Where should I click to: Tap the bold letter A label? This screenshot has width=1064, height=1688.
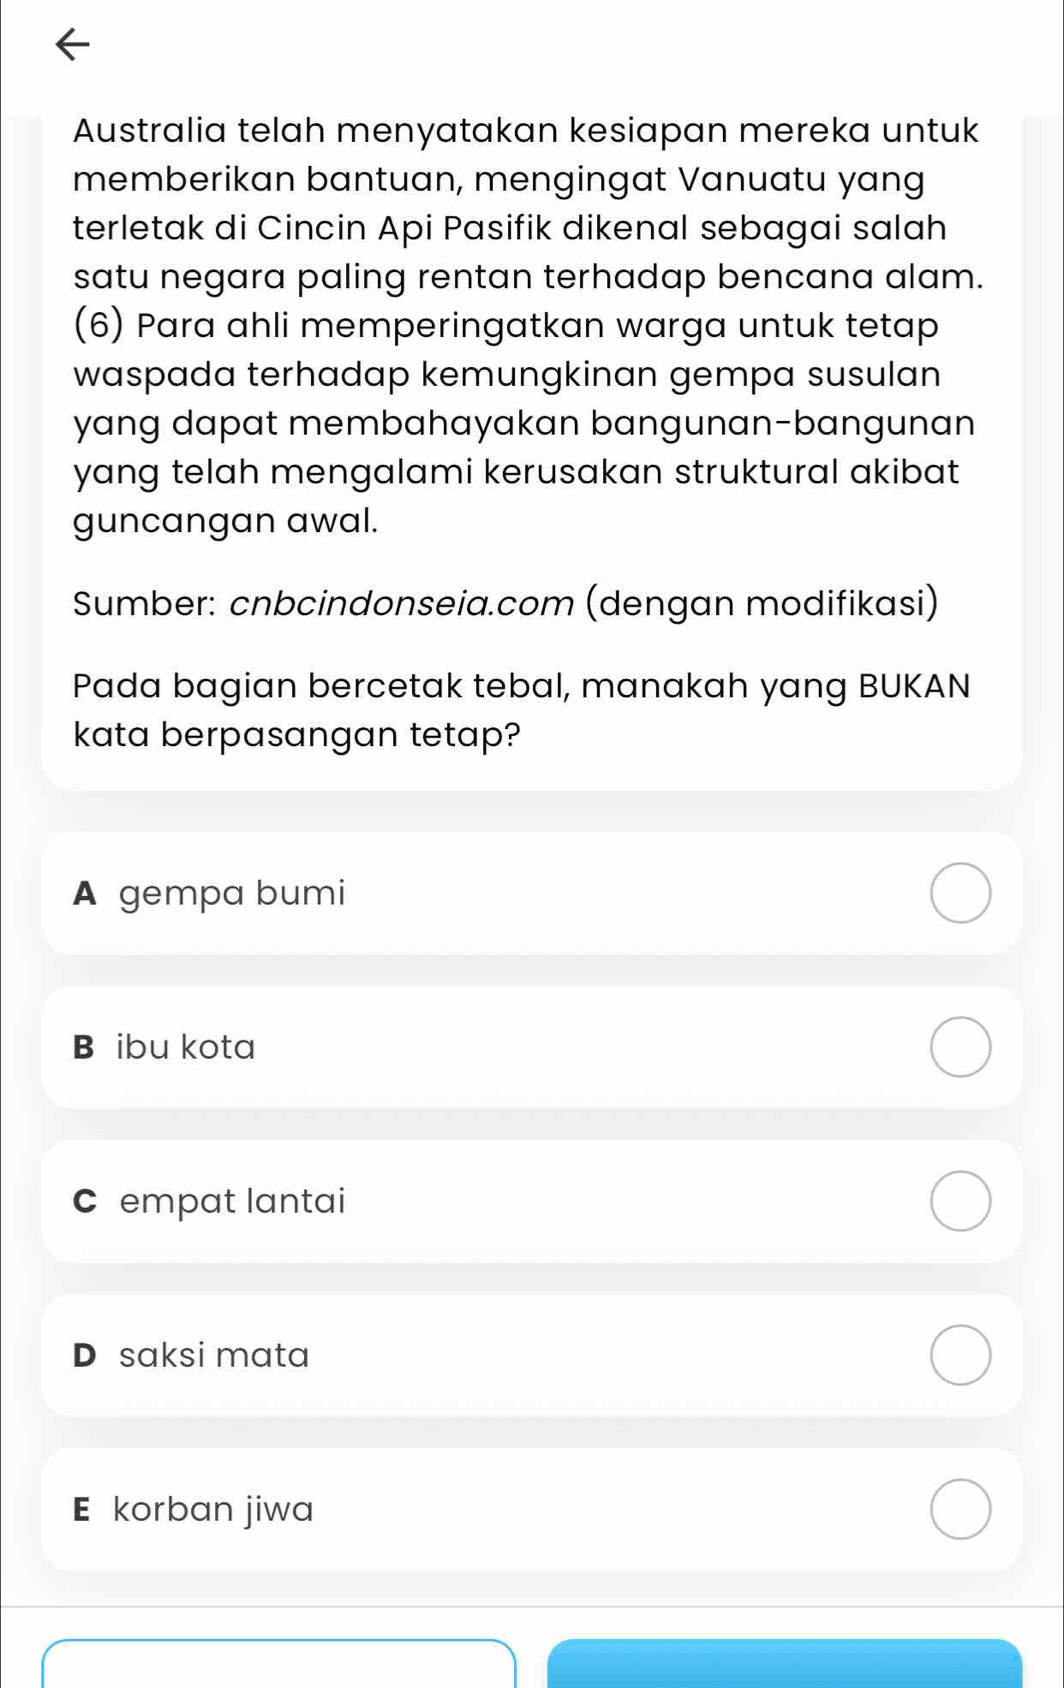click(x=85, y=893)
